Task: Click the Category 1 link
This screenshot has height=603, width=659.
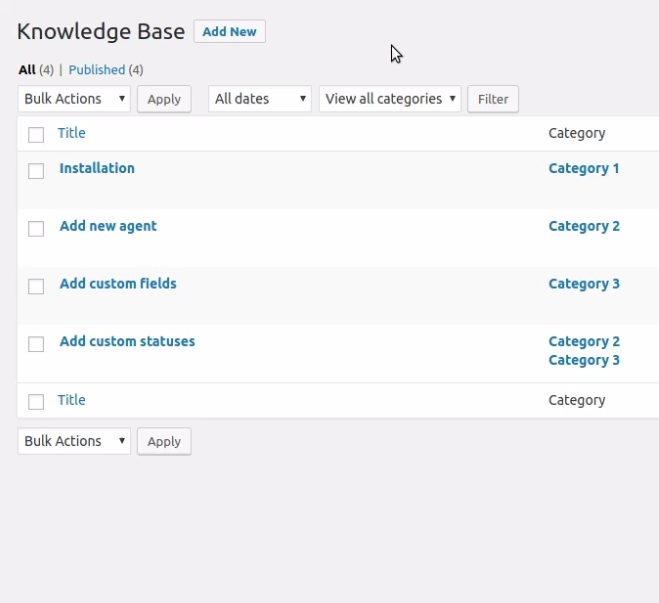Action: (584, 168)
